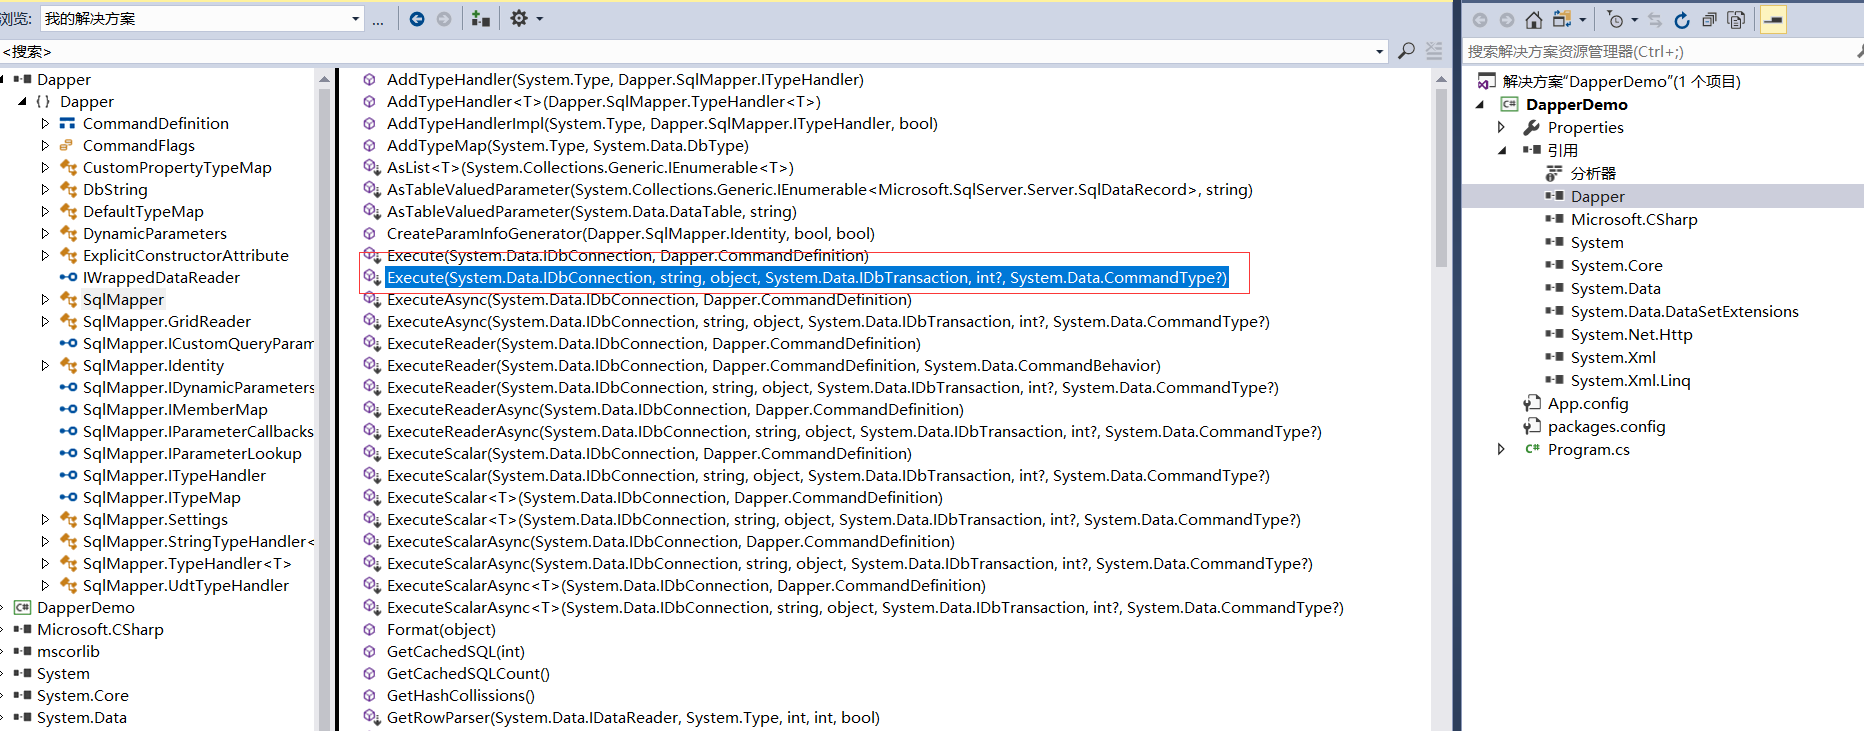The height and width of the screenshot is (731, 1864).
Task: Select DynamicParameters in the object tree
Action: [x=155, y=233]
